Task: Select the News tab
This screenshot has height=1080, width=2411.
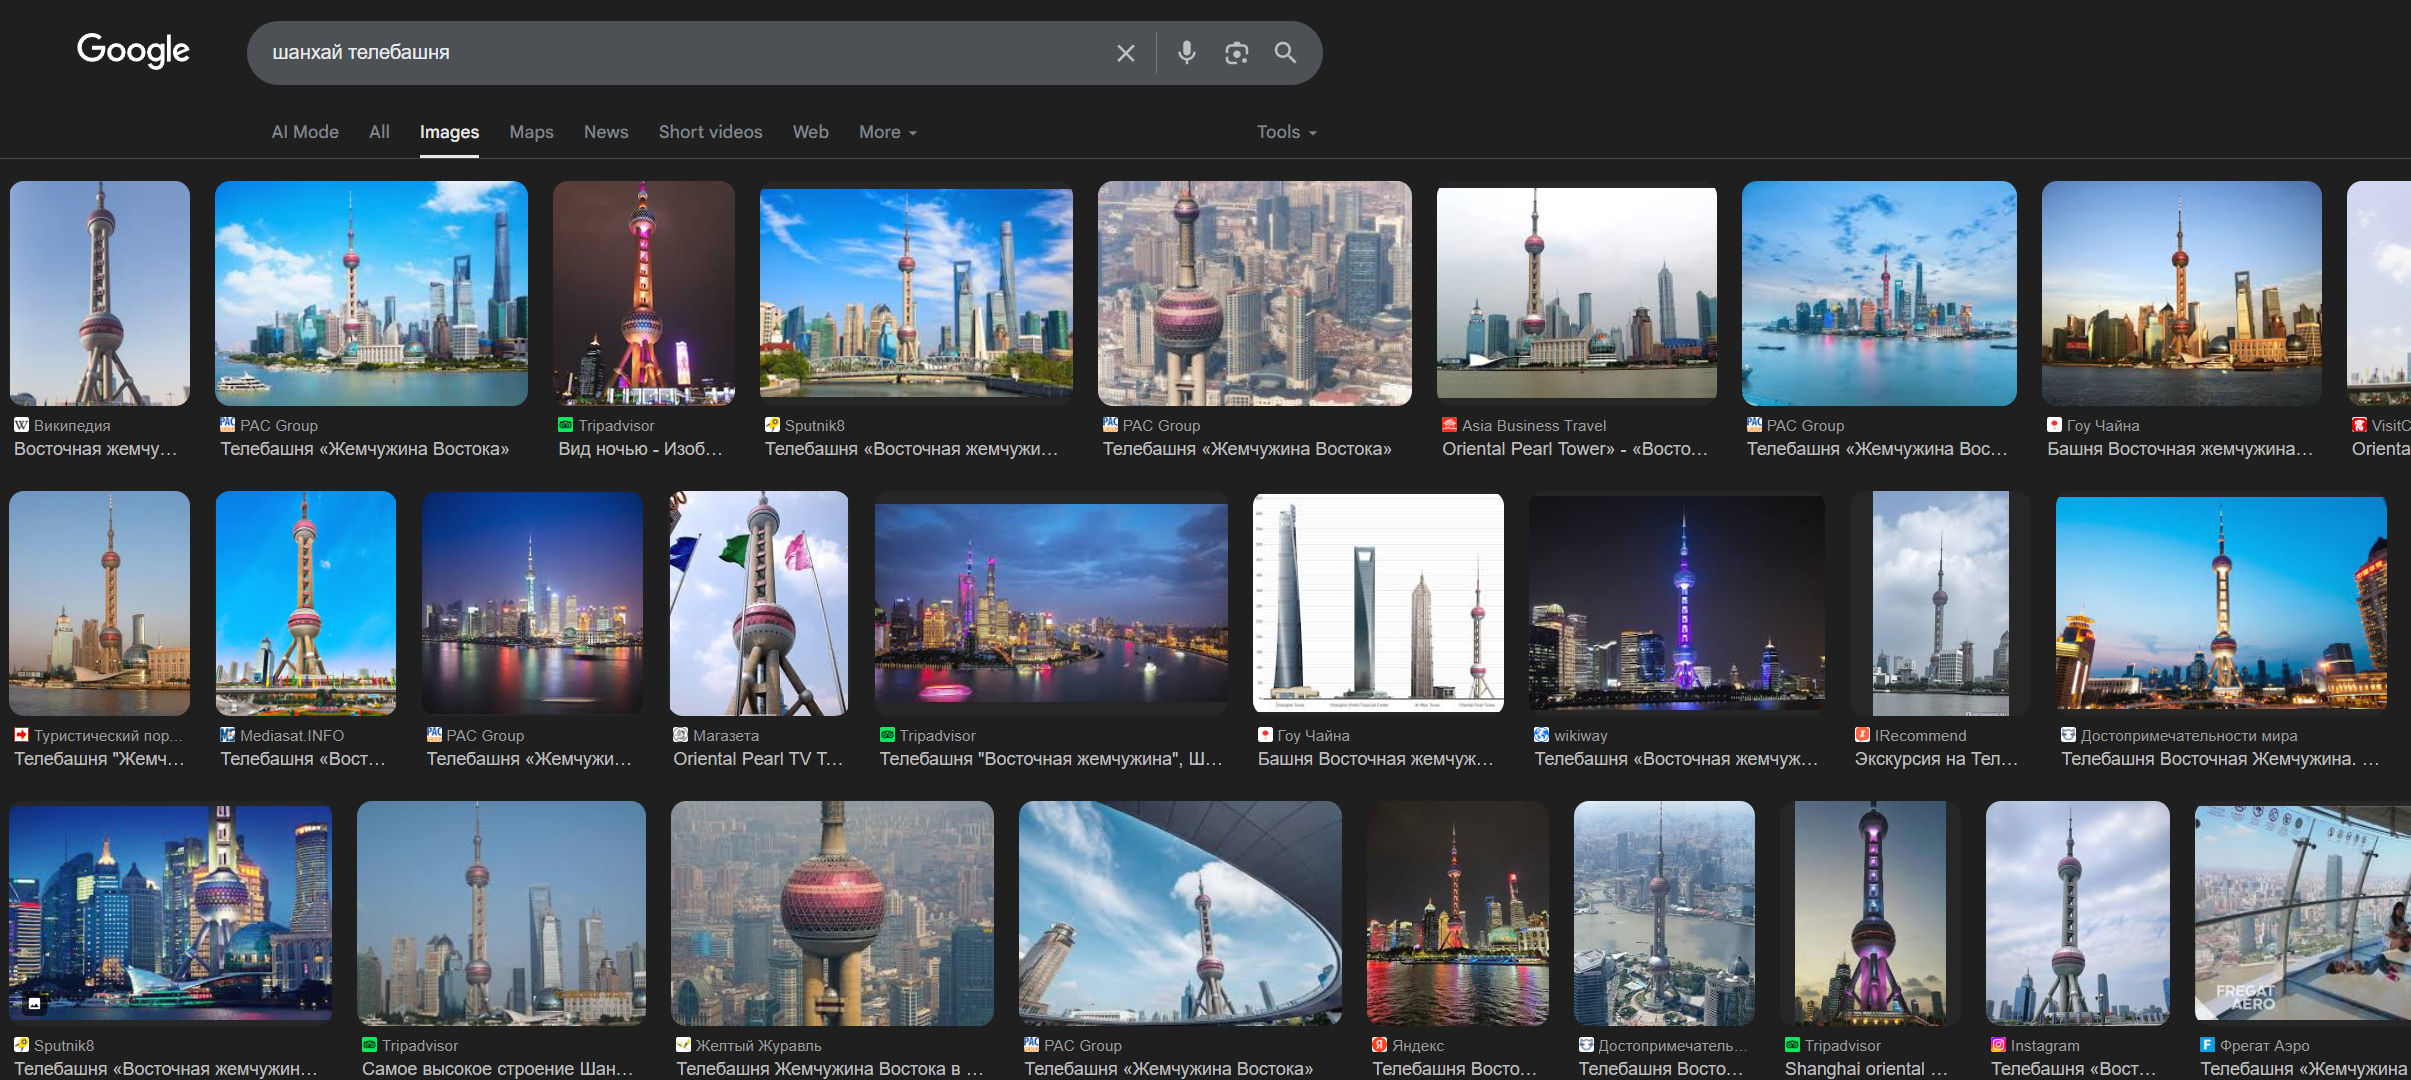Action: coord(606,132)
